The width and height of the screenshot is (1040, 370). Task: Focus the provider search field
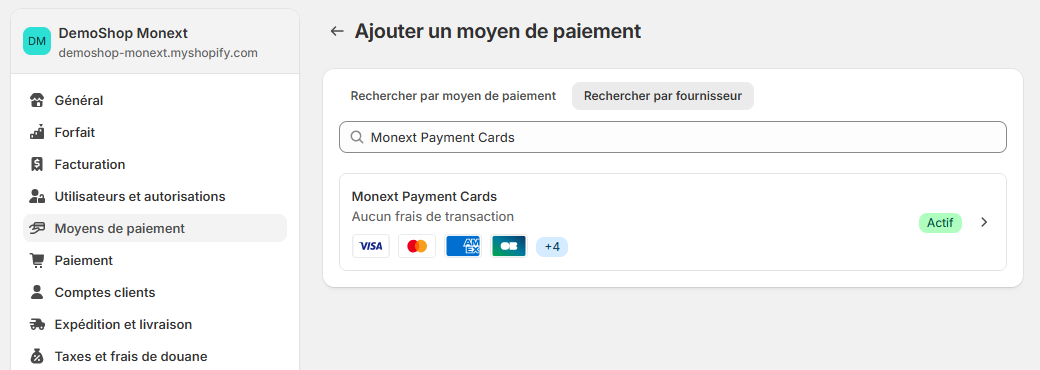tap(673, 137)
